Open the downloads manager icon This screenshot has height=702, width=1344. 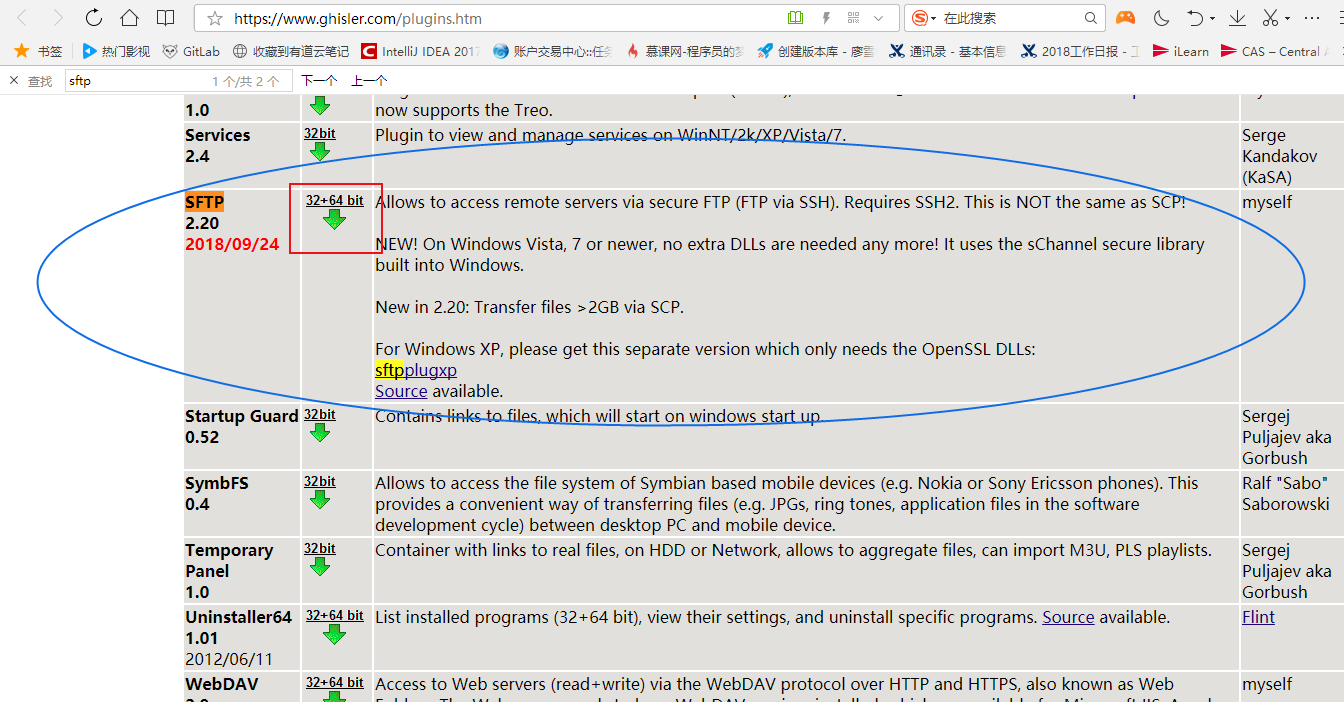point(1238,18)
